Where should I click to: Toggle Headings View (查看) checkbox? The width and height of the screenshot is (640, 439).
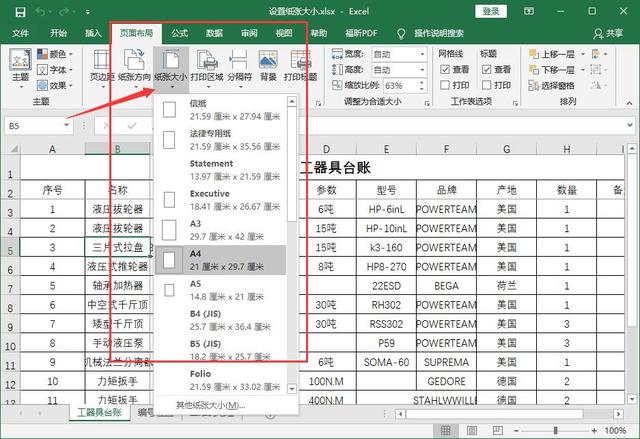tap(486, 69)
